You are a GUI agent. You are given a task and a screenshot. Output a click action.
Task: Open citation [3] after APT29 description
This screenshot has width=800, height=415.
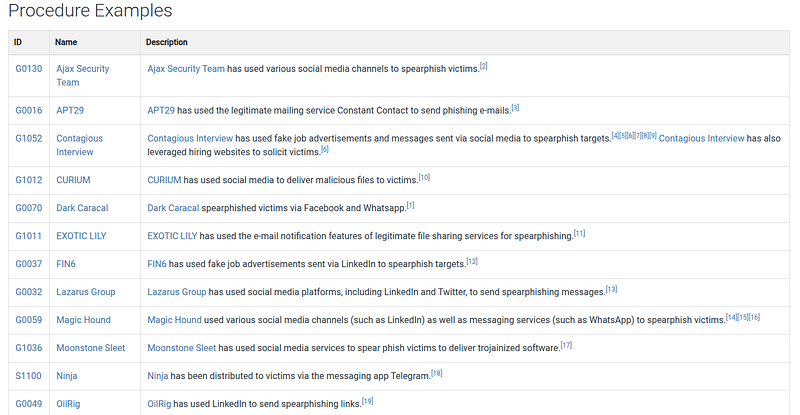tap(515, 108)
